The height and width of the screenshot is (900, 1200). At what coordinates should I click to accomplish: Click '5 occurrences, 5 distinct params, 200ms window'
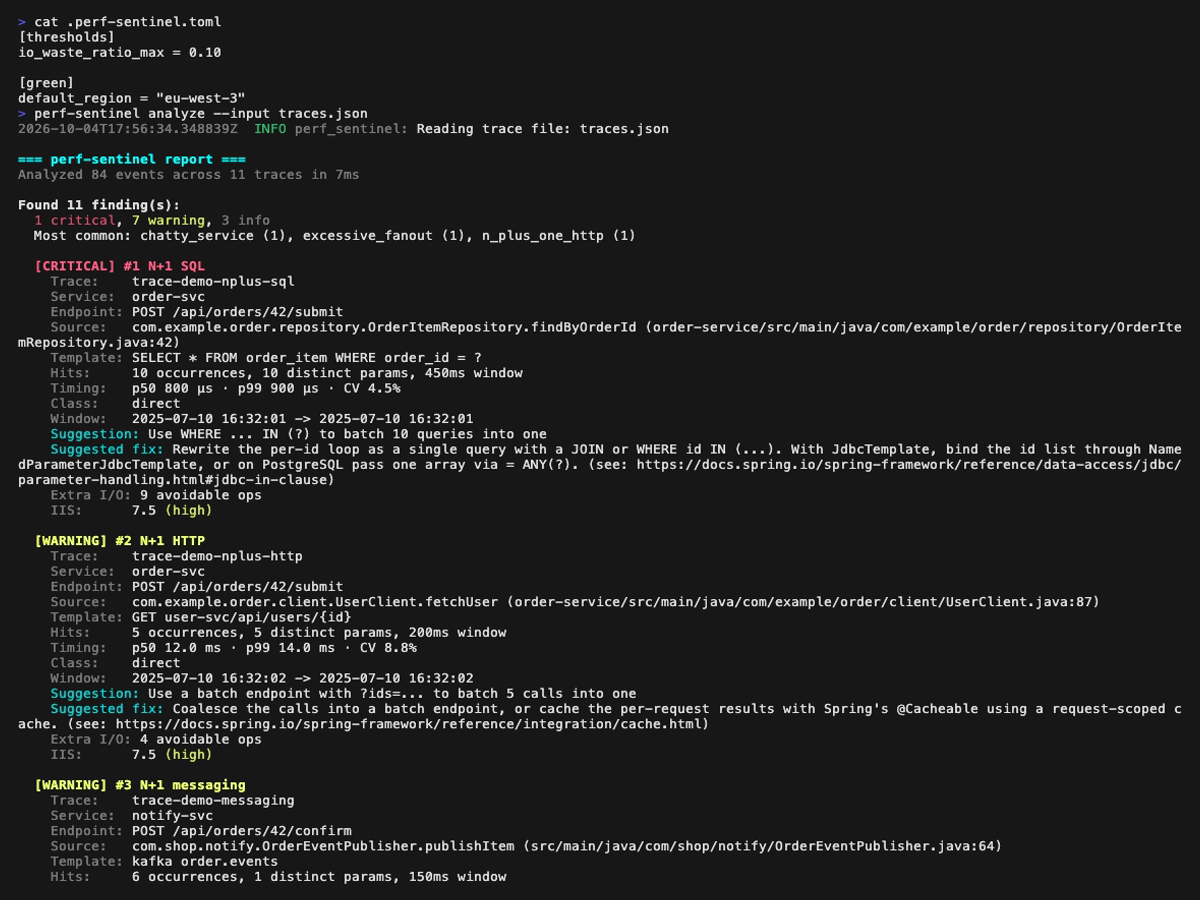point(319,632)
